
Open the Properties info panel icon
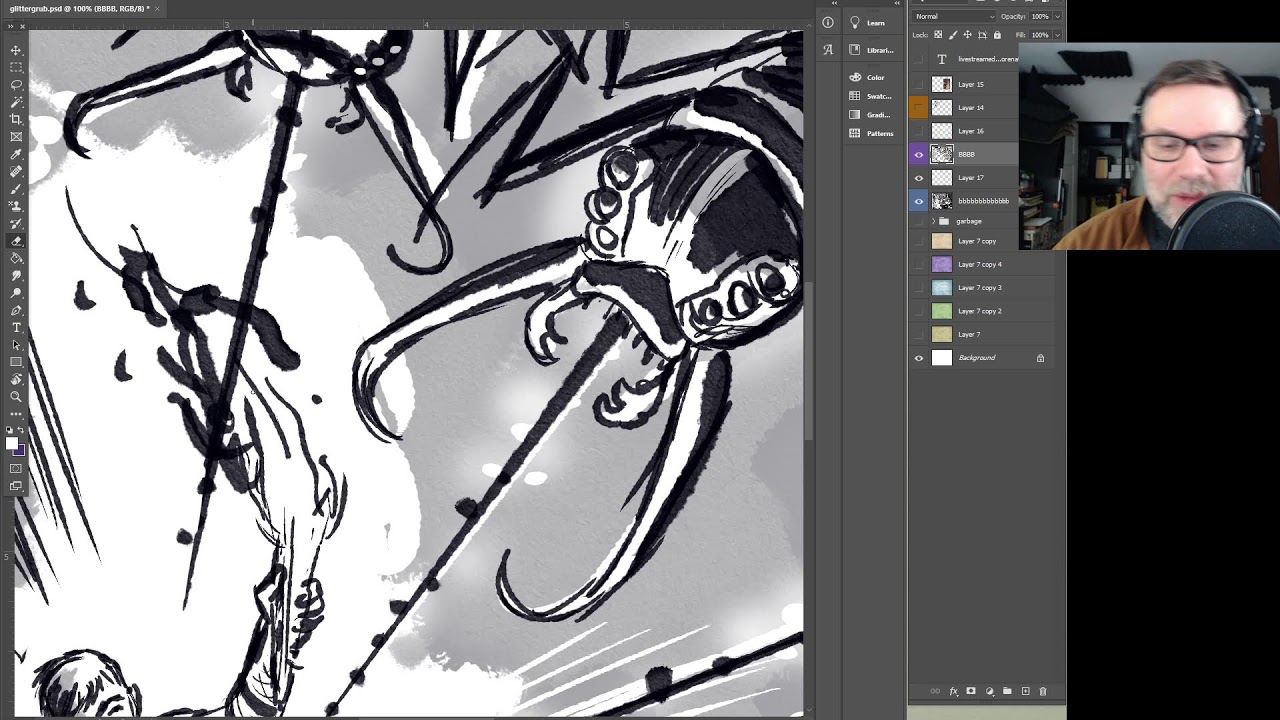pos(828,23)
